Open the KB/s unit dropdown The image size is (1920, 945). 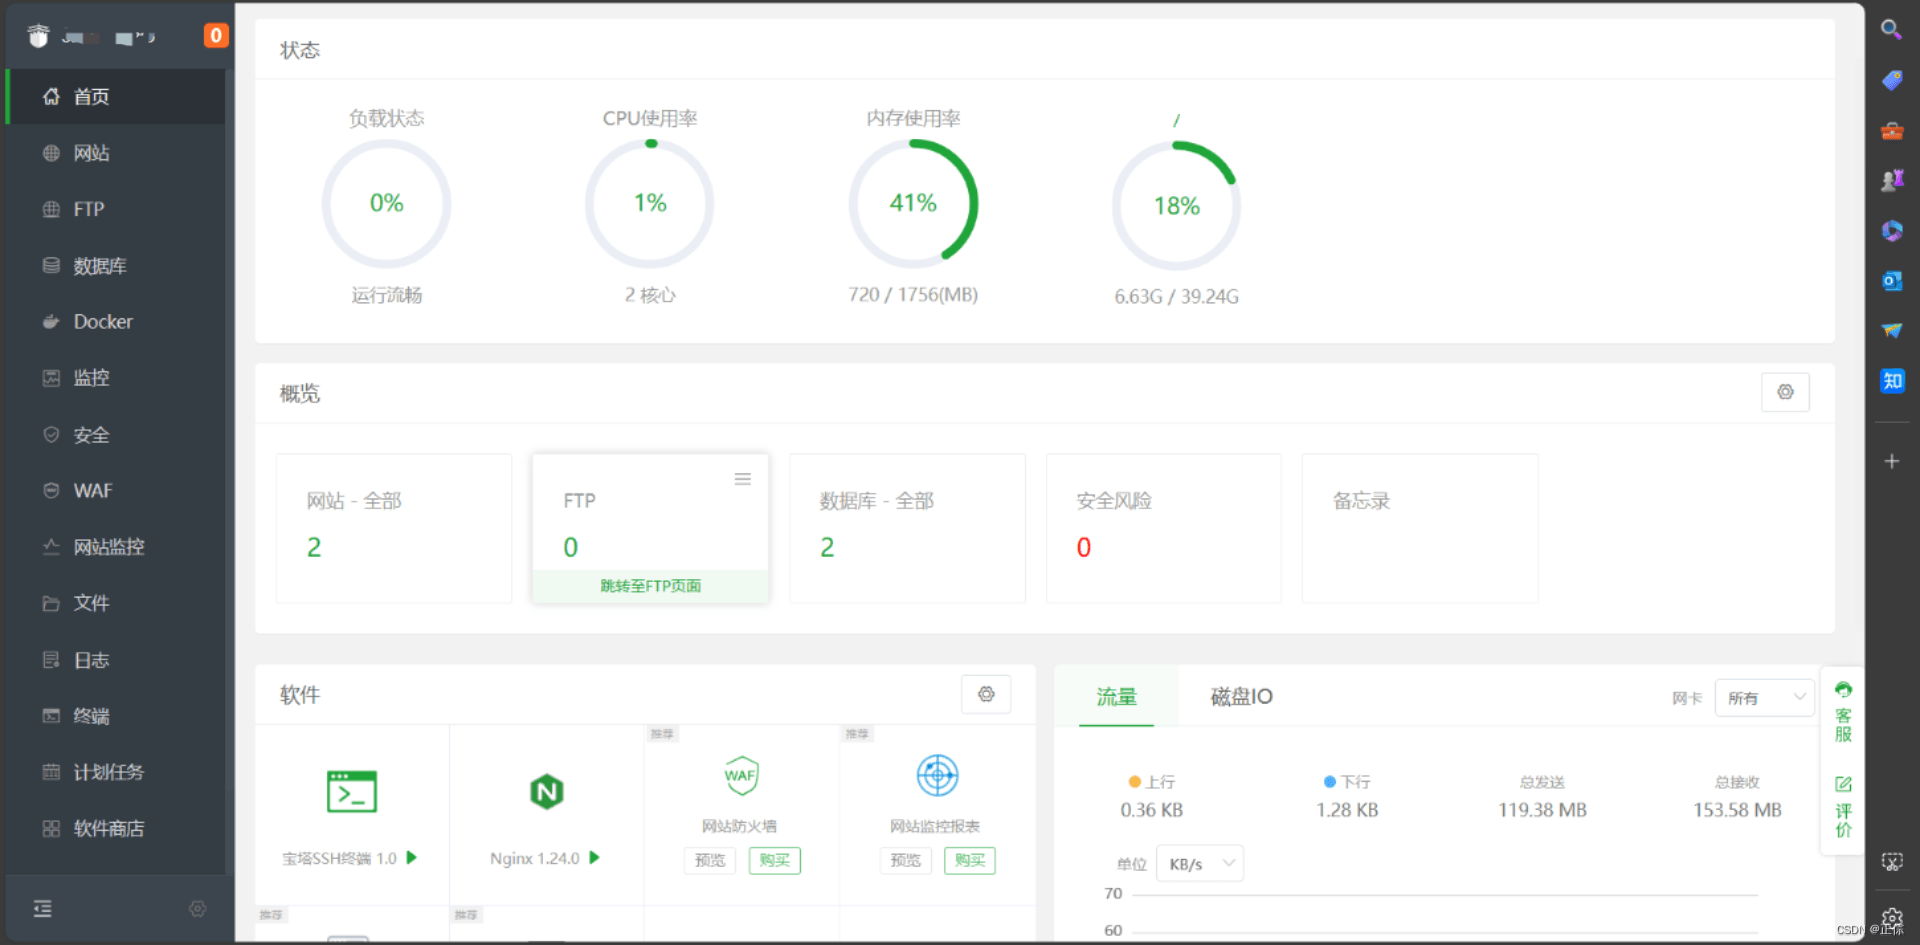pyautogui.click(x=1200, y=864)
